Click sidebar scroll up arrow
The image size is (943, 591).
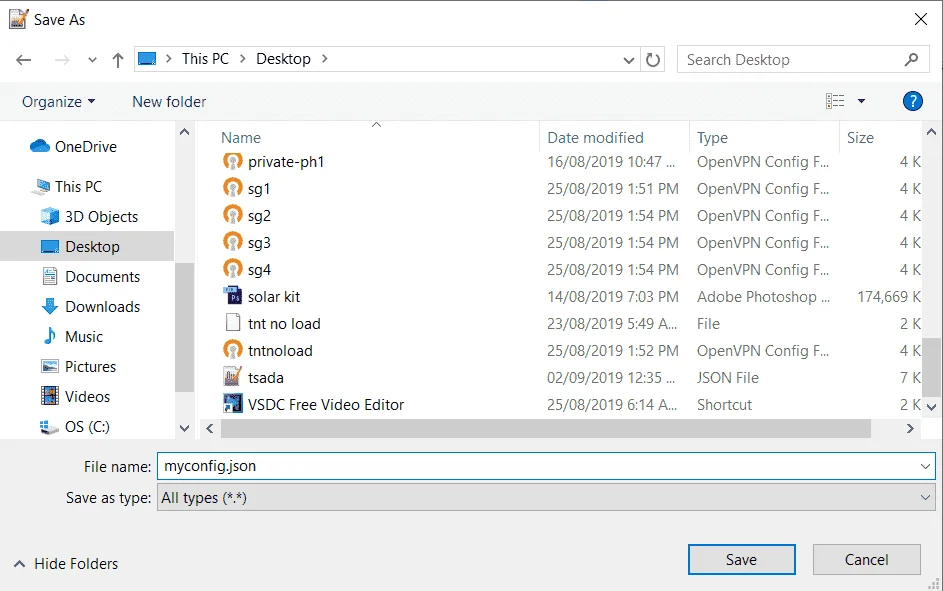(x=185, y=132)
